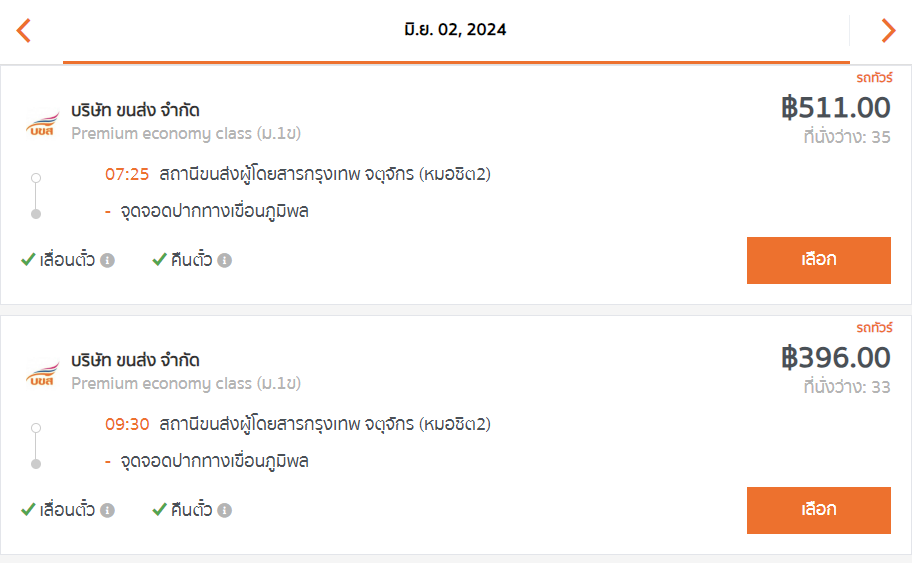912x563 pixels.
Task: Click route stop marker on 07:25 trip
Action: coord(35,196)
